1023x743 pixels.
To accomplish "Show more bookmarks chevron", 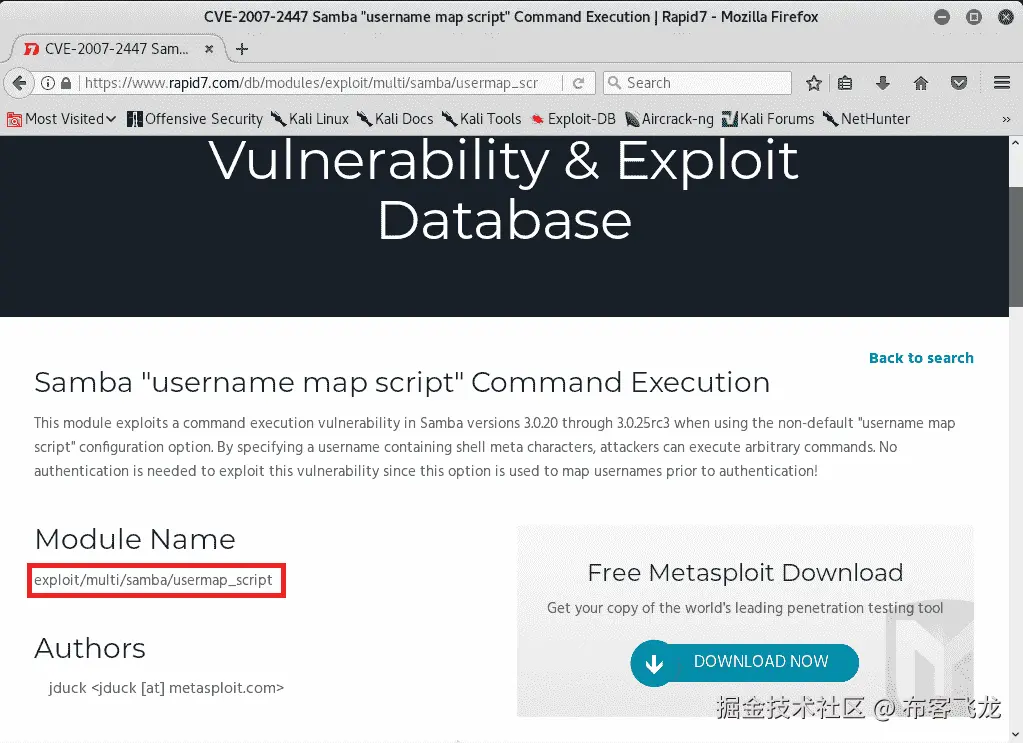I will 1006,119.
